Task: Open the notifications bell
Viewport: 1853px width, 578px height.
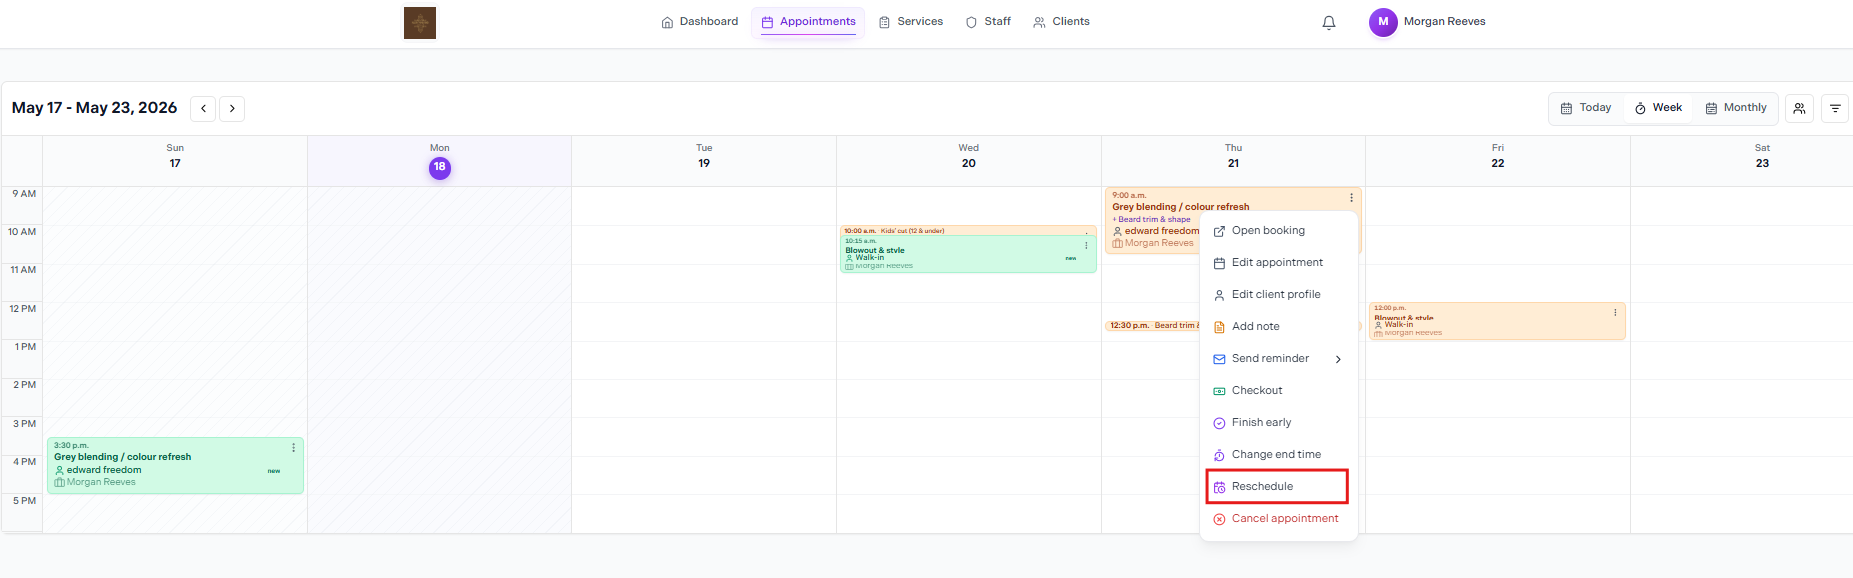Action: [x=1329, y=22]
